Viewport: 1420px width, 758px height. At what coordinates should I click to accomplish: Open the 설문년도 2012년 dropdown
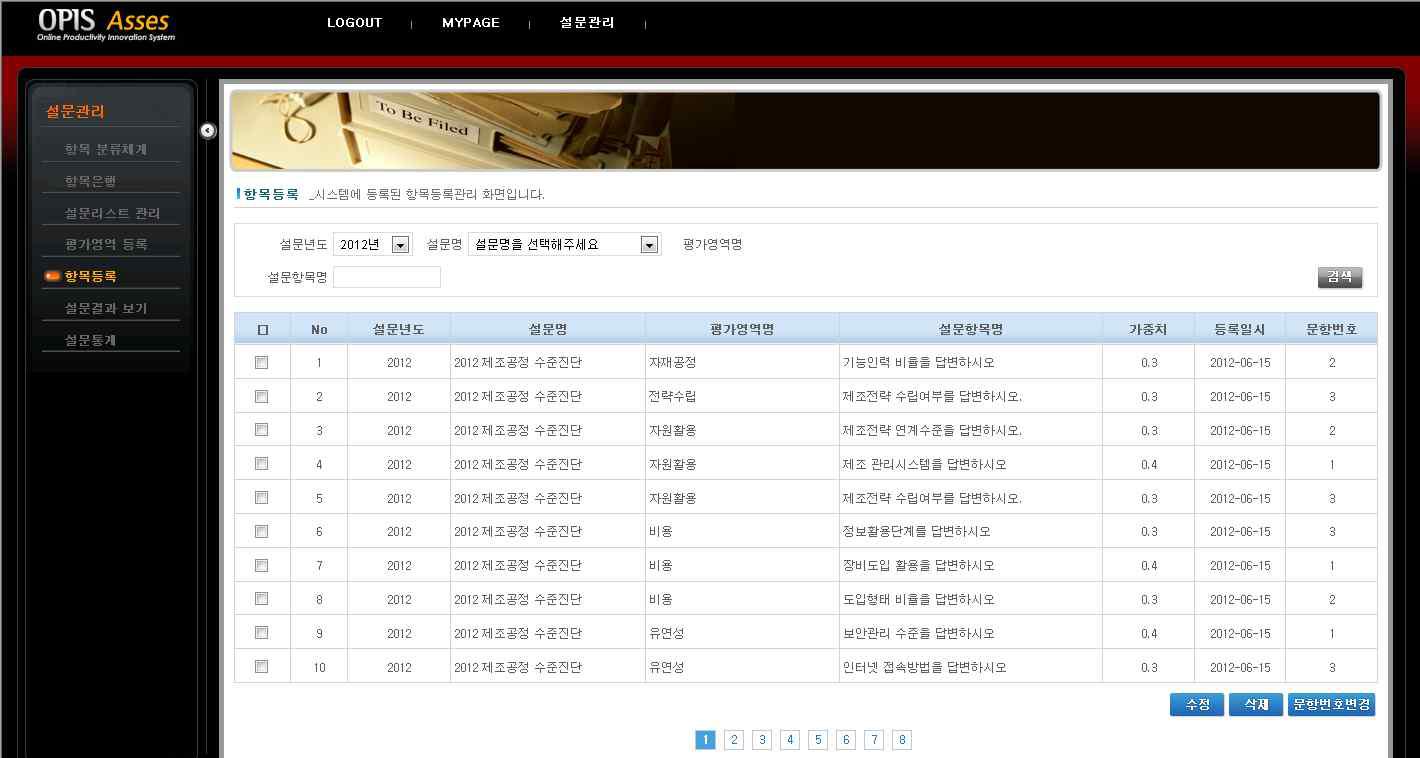(372, 244)
